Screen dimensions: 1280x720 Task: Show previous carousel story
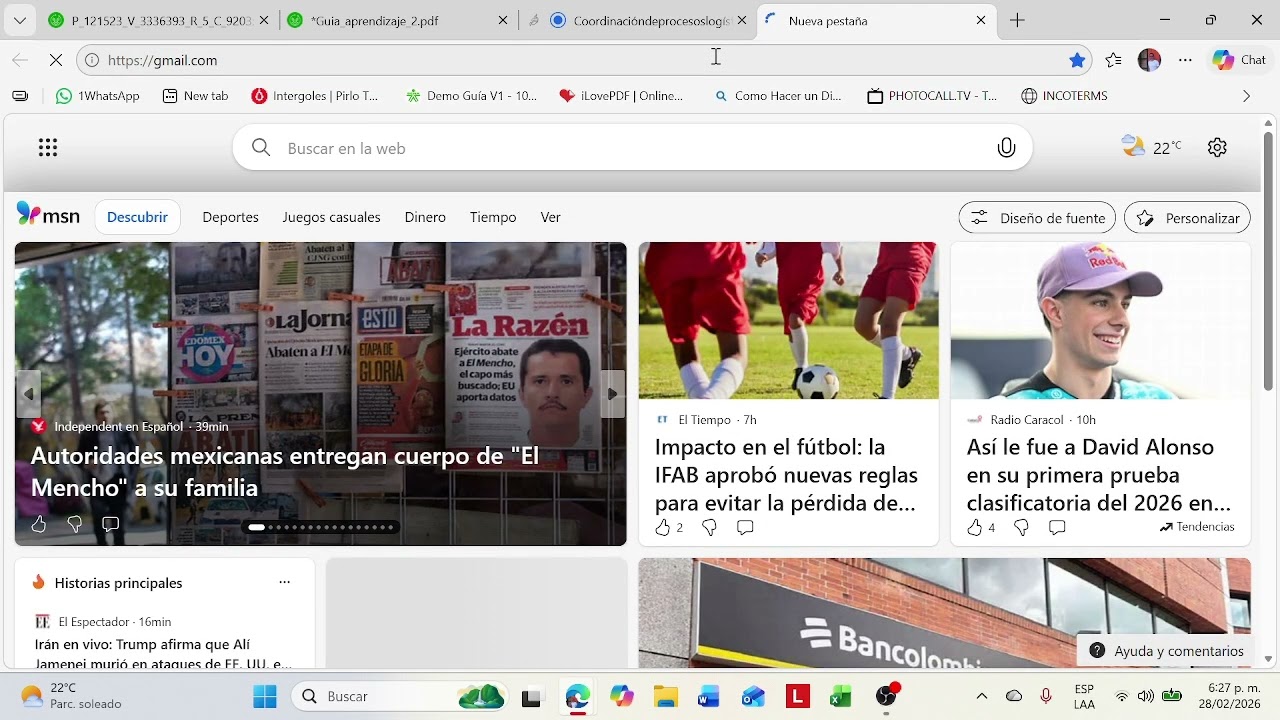(x=29, y=394)
